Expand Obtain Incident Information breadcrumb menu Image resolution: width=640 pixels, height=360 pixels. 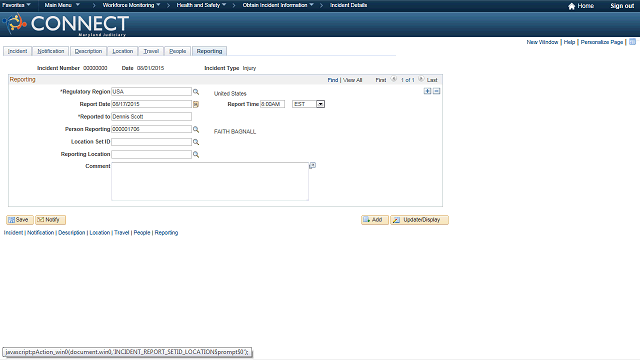[278, 5]
